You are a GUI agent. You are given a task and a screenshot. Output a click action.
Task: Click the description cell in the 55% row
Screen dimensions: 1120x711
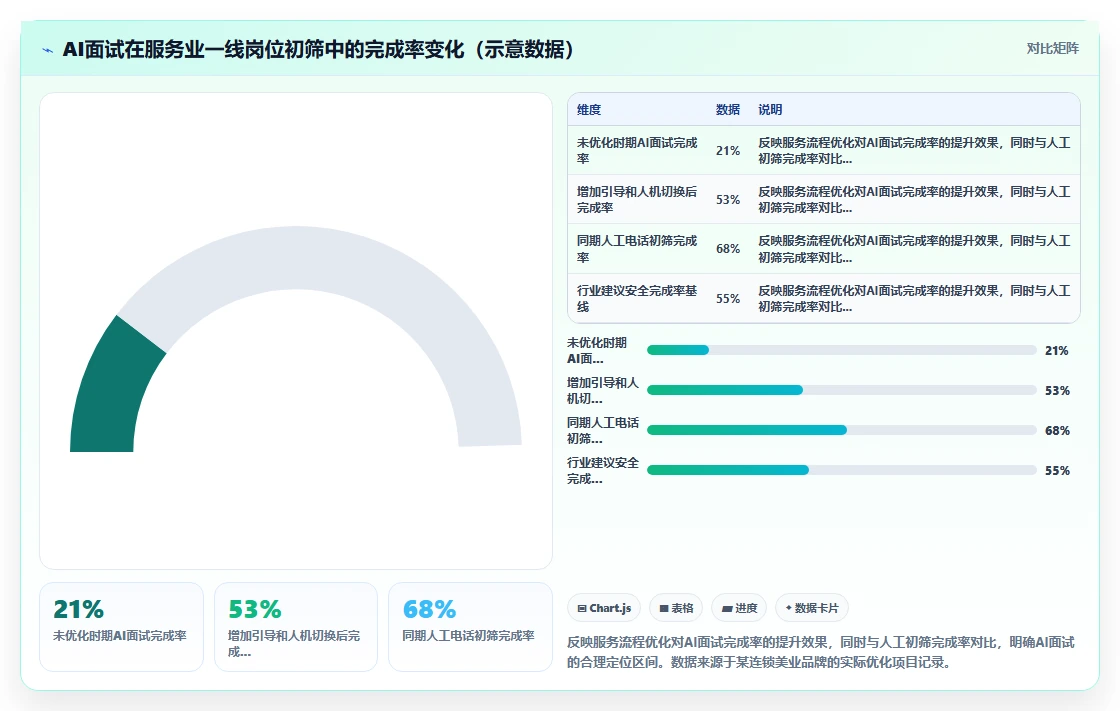914,299
